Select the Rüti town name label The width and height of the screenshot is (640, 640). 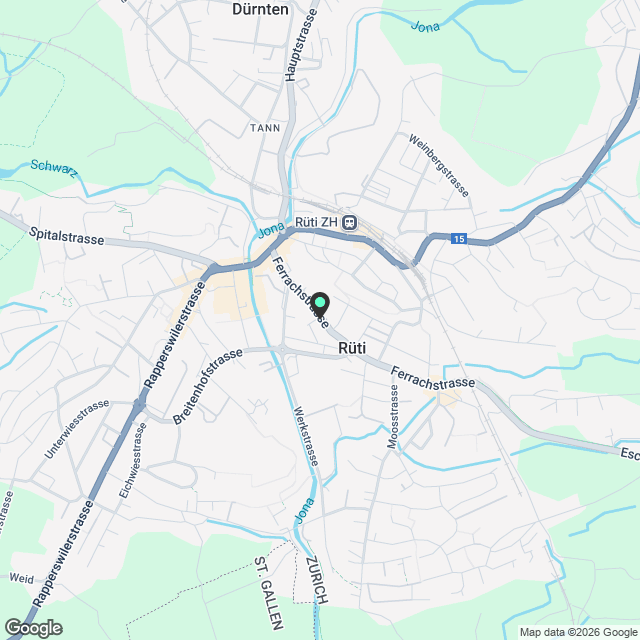pos(352,348)
